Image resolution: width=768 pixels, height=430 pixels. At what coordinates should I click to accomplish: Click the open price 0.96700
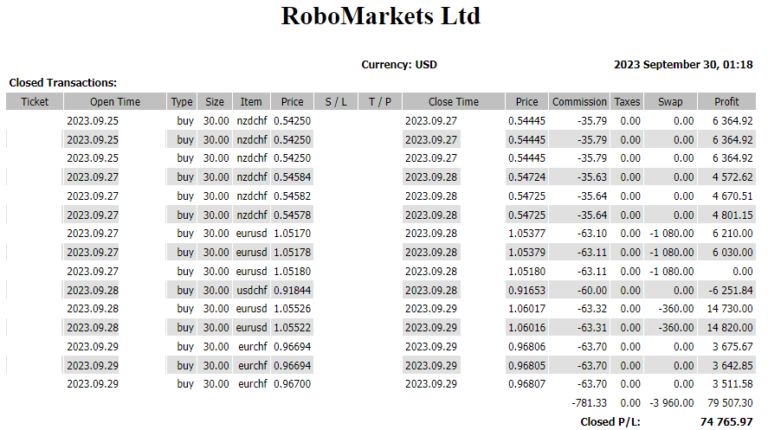[x=292, y=384]
